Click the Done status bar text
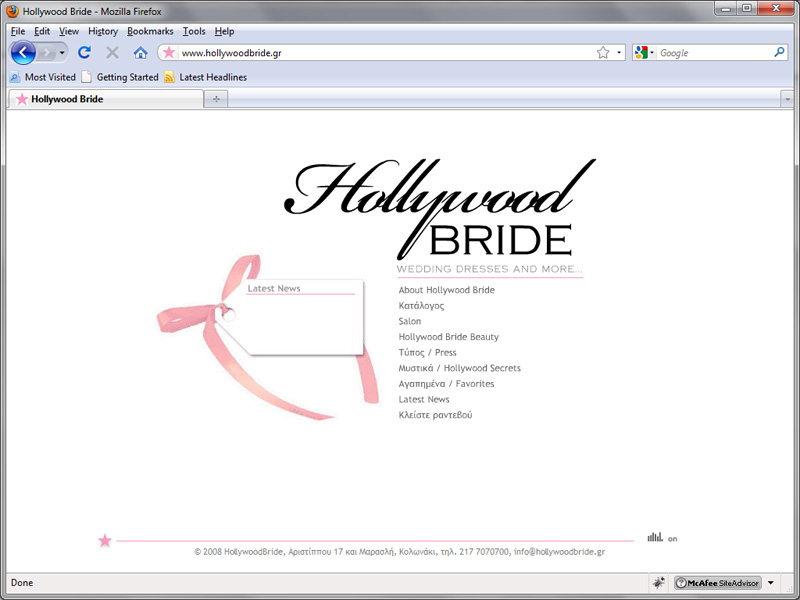The width and height of the screenshot is (800, 600). (x=22, y=582)
